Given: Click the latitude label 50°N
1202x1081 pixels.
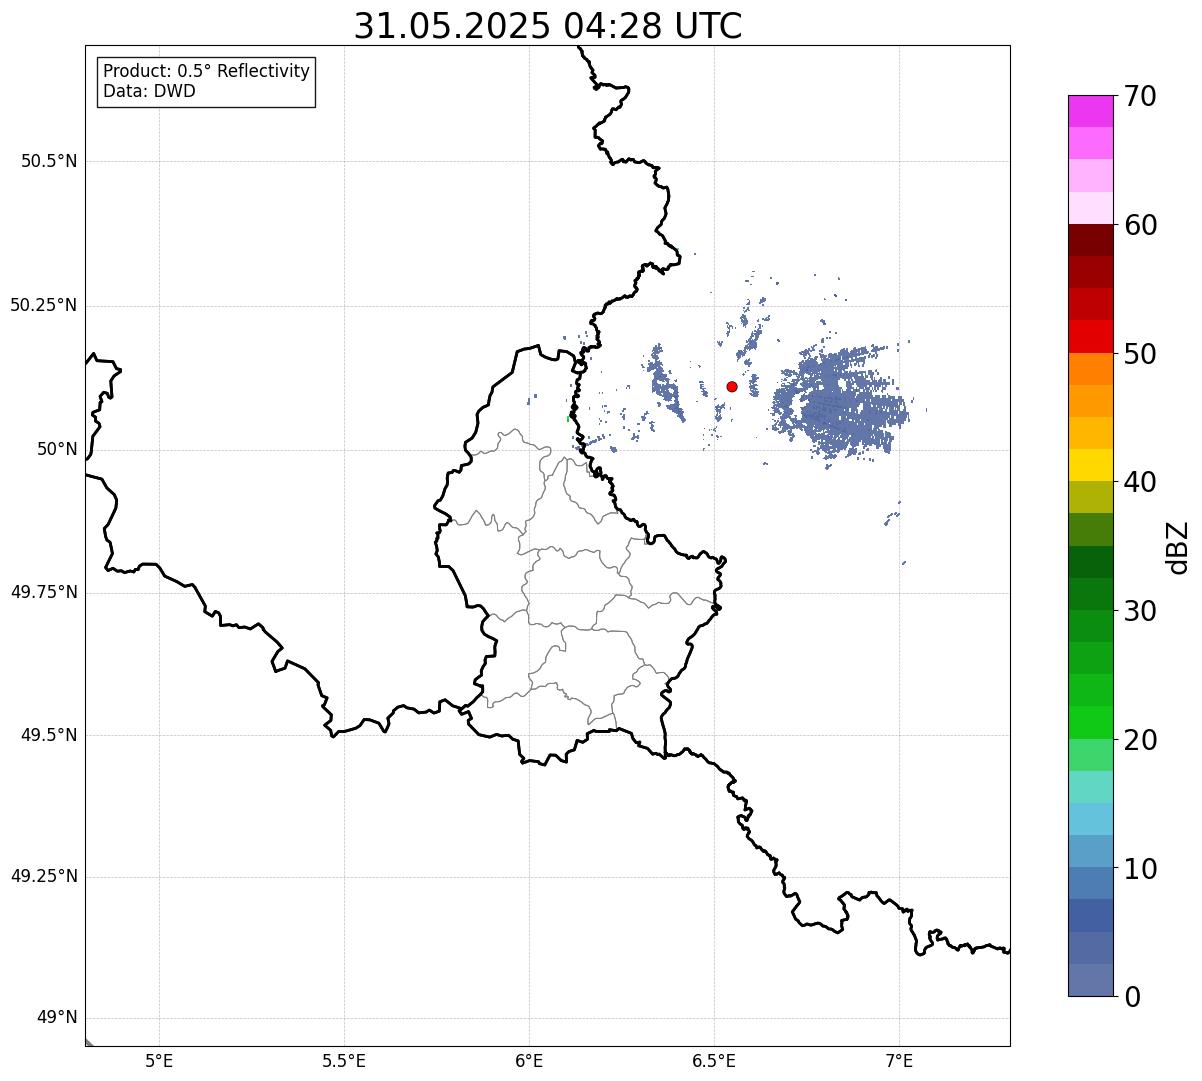Looking at the screenshot, I should 57,450.
